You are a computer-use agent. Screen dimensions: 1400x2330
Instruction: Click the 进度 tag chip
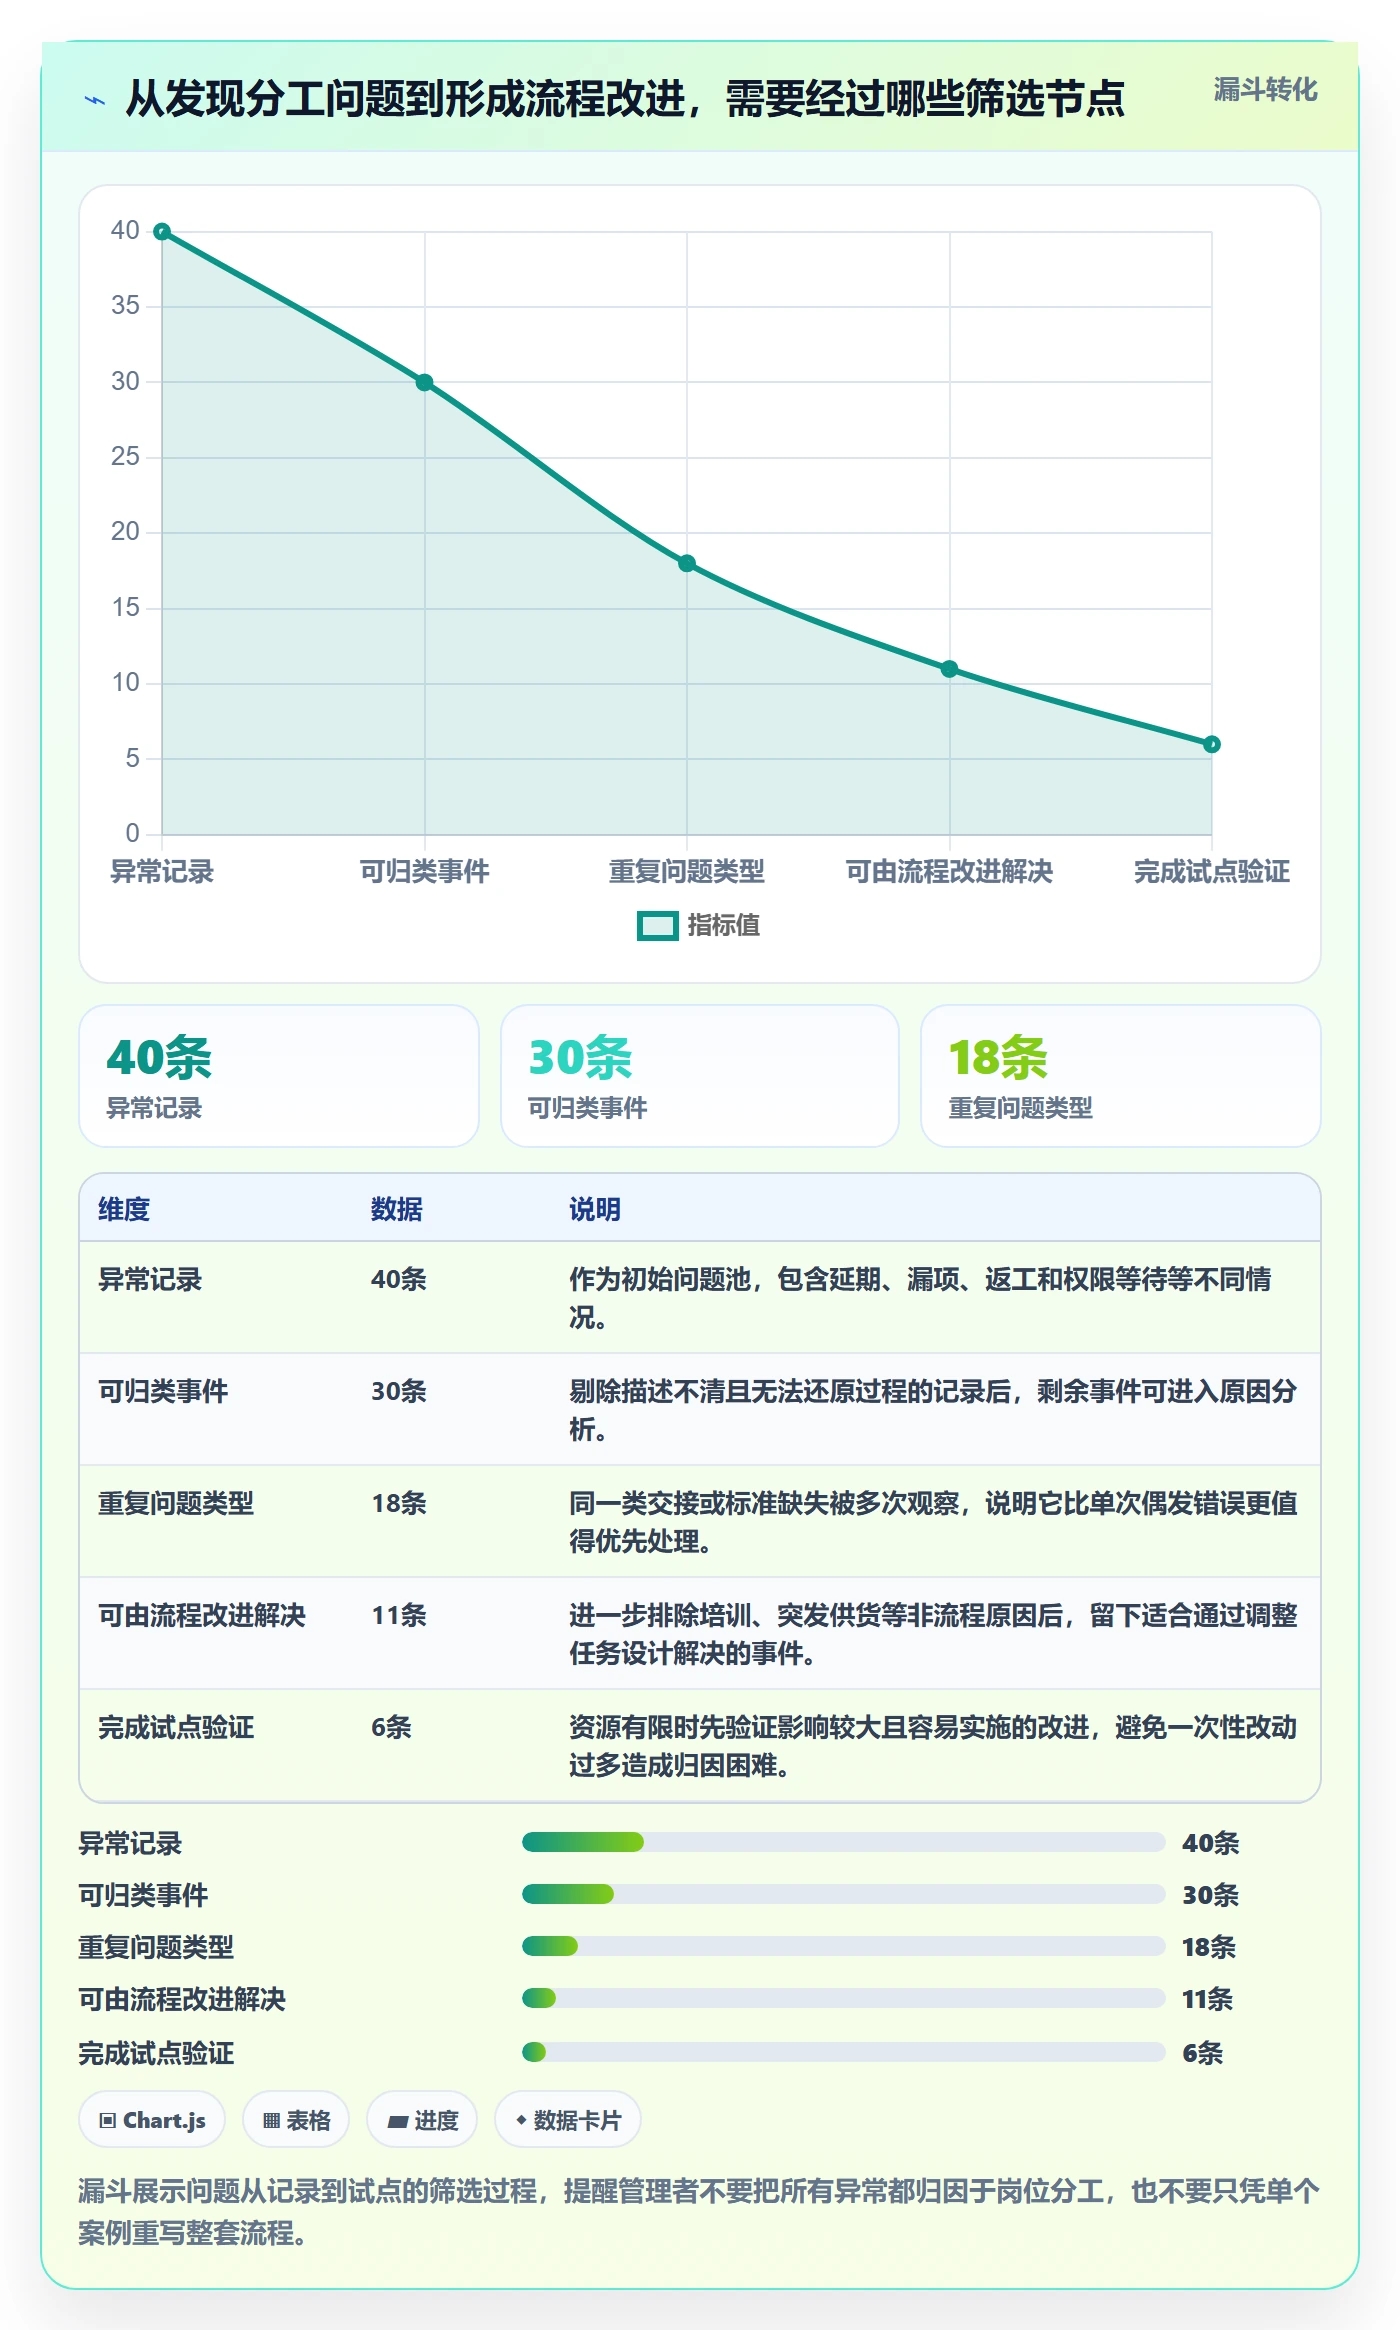click(x=422, y=2119)
